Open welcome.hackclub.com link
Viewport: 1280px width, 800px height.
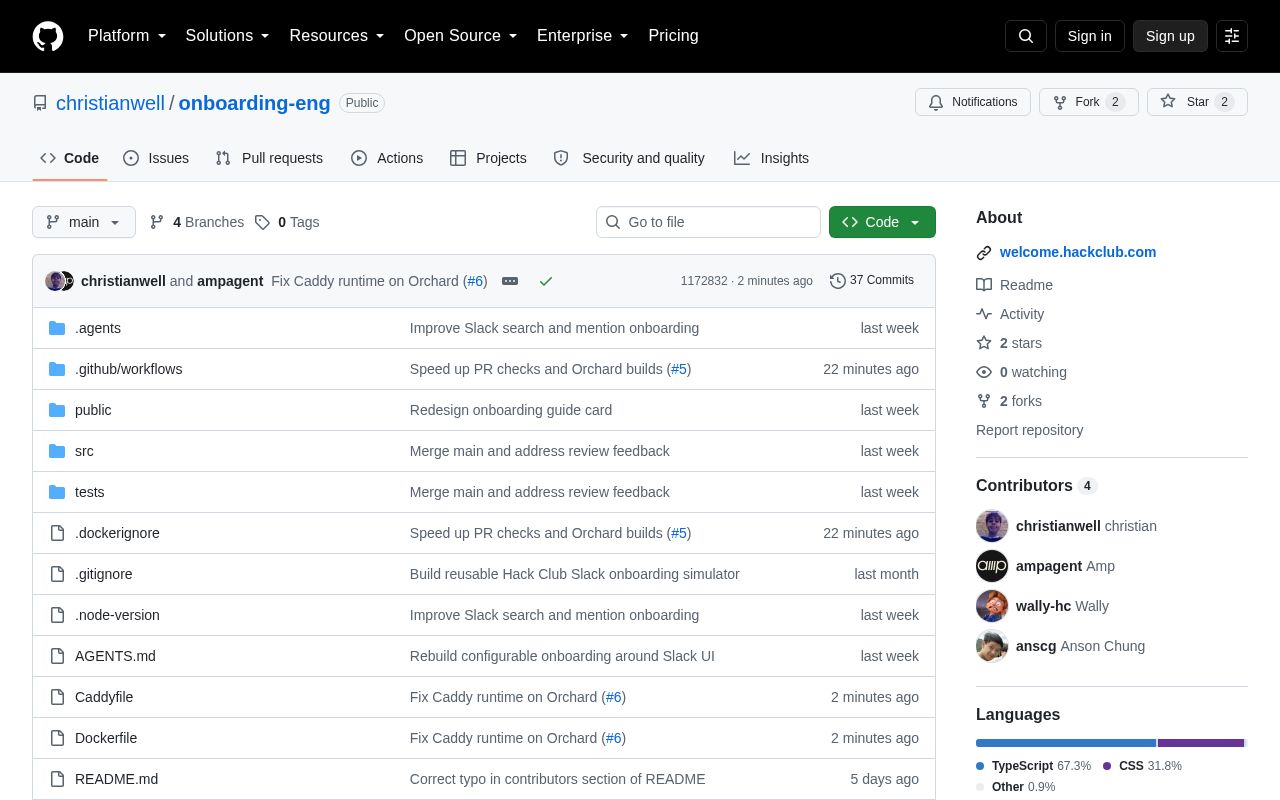coord(1078,252)
